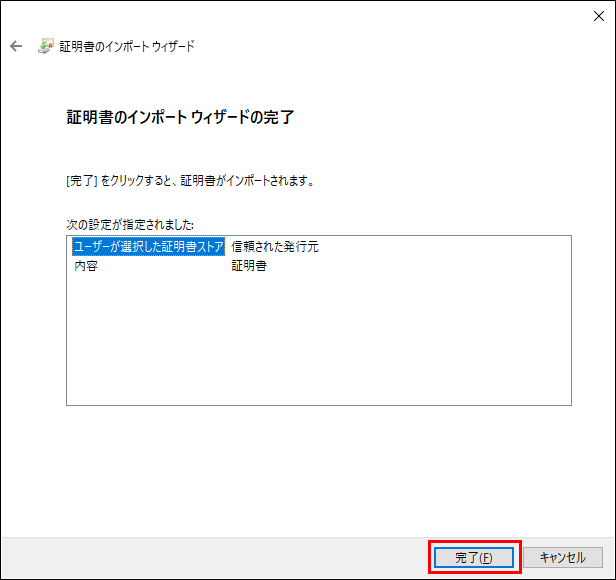Click the title text 証明書のインポート ウィザード in the header
This screenshot has height=580, width=616.
(x=127, y=46)
